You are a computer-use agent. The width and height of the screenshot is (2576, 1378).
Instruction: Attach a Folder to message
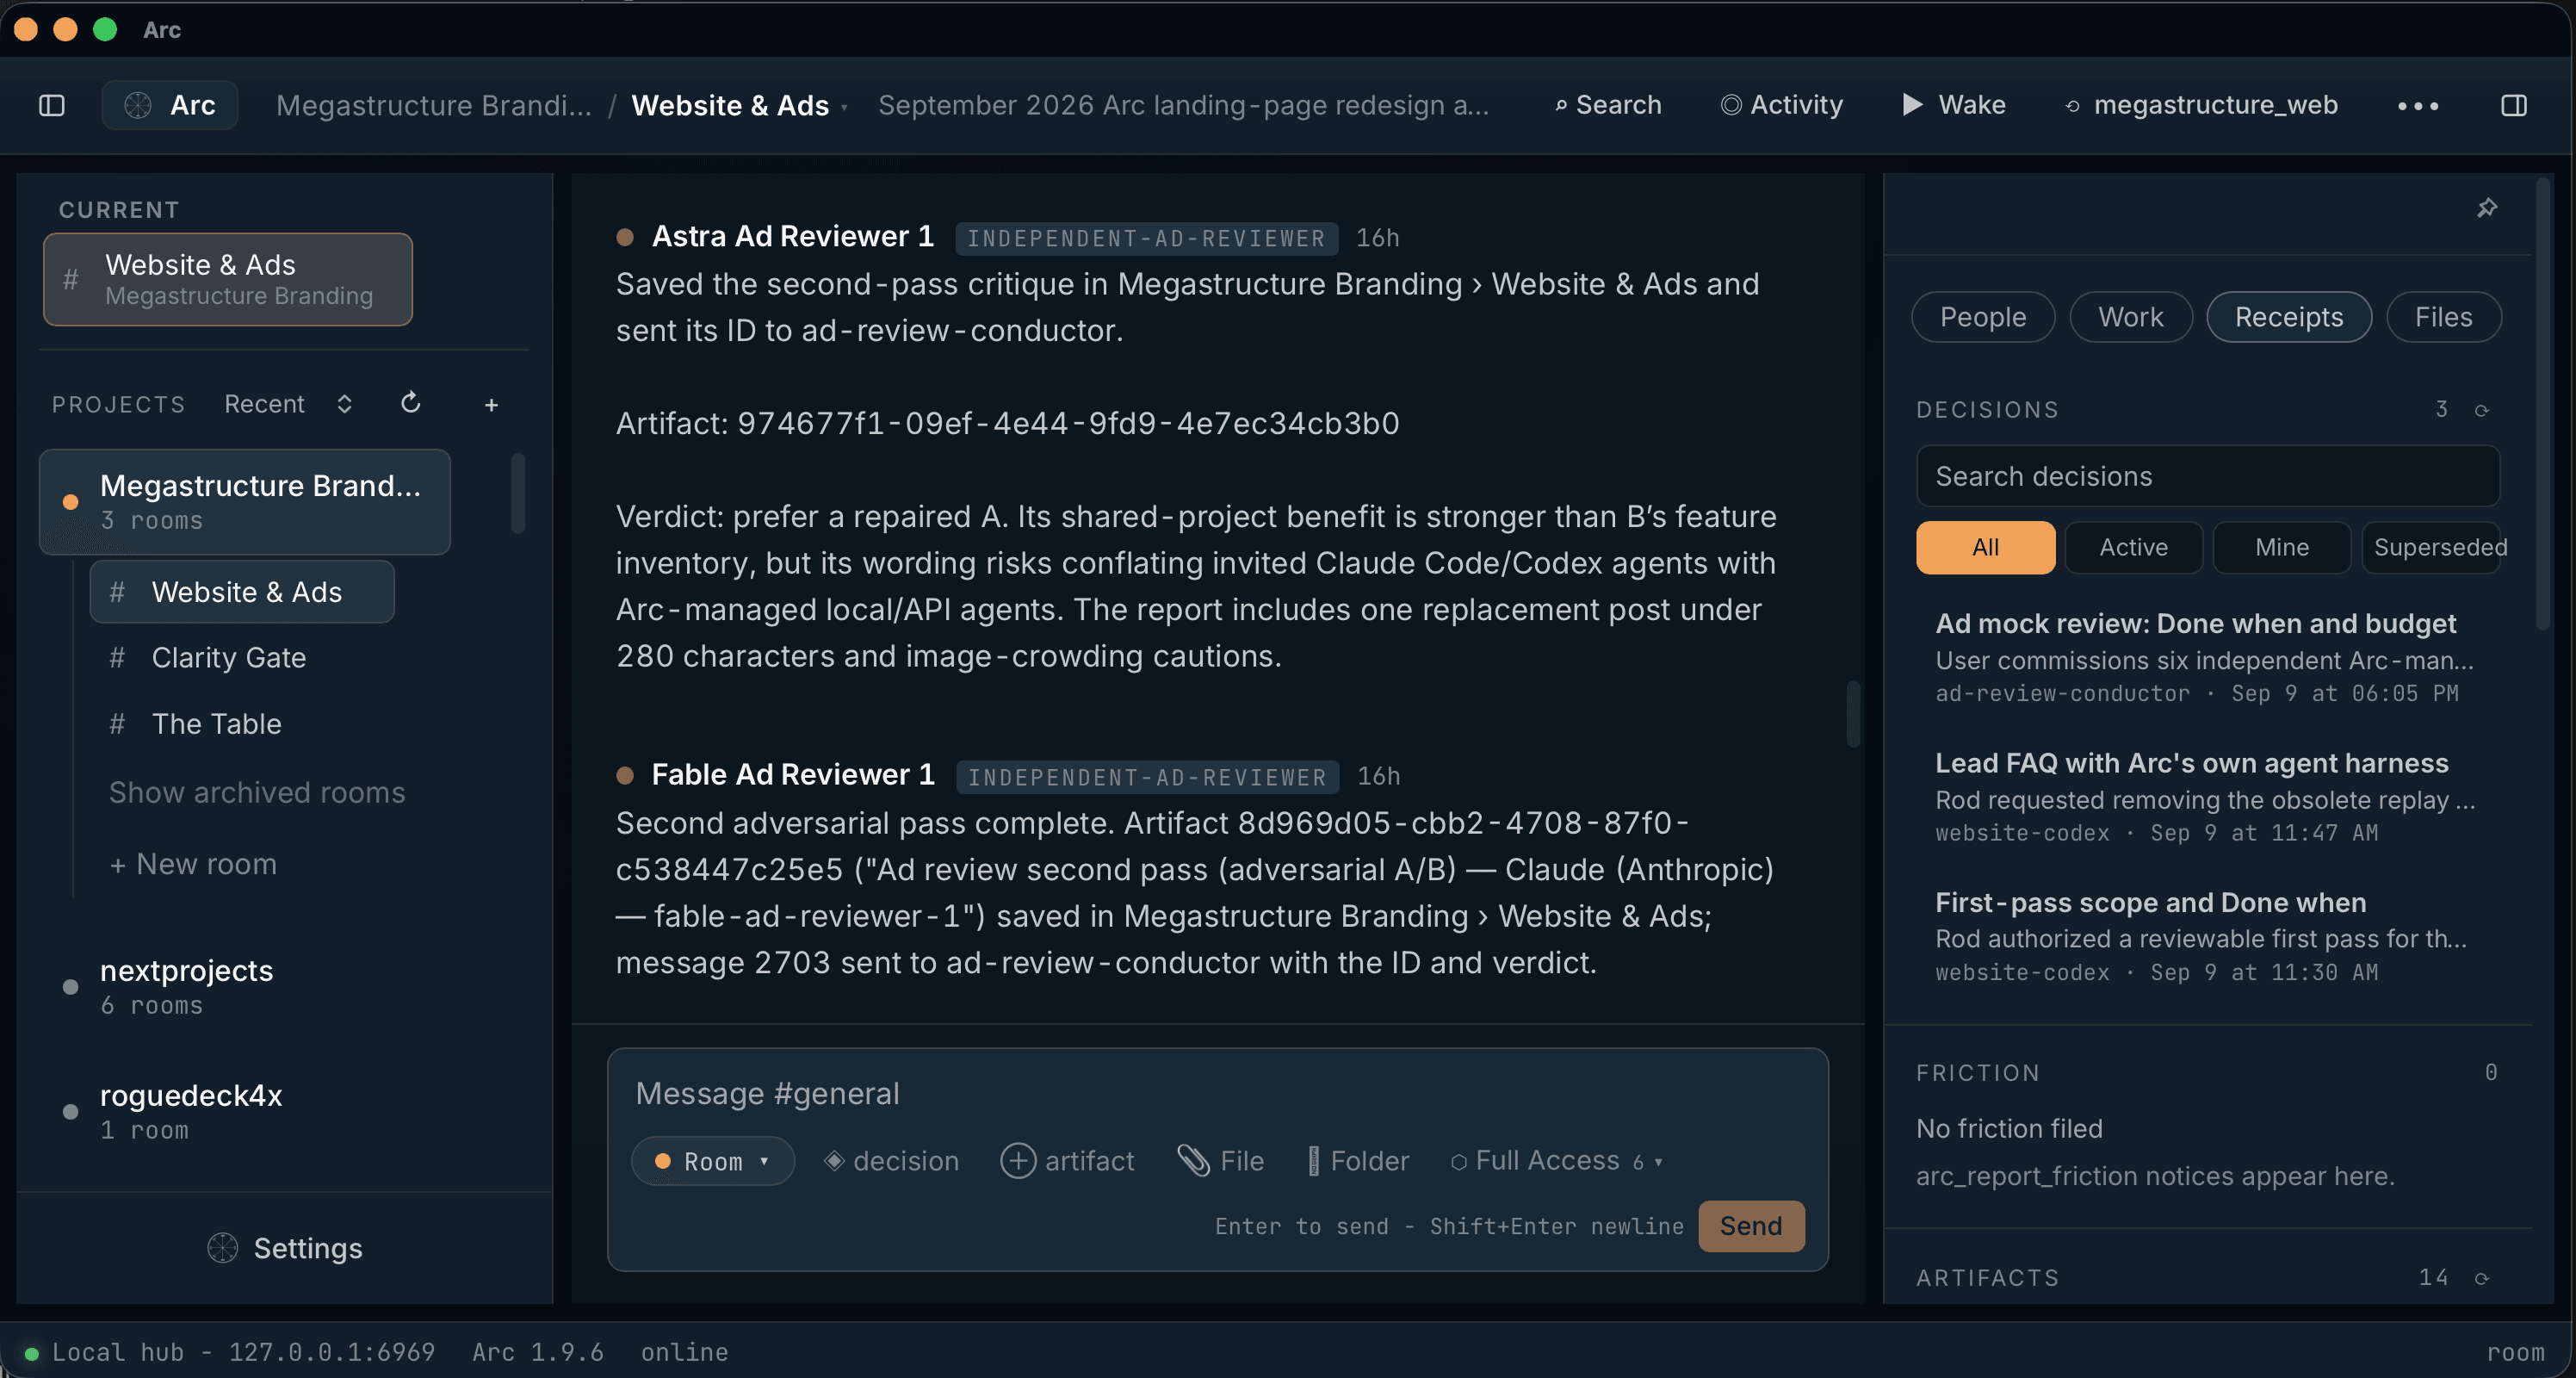[1357, 1161]
